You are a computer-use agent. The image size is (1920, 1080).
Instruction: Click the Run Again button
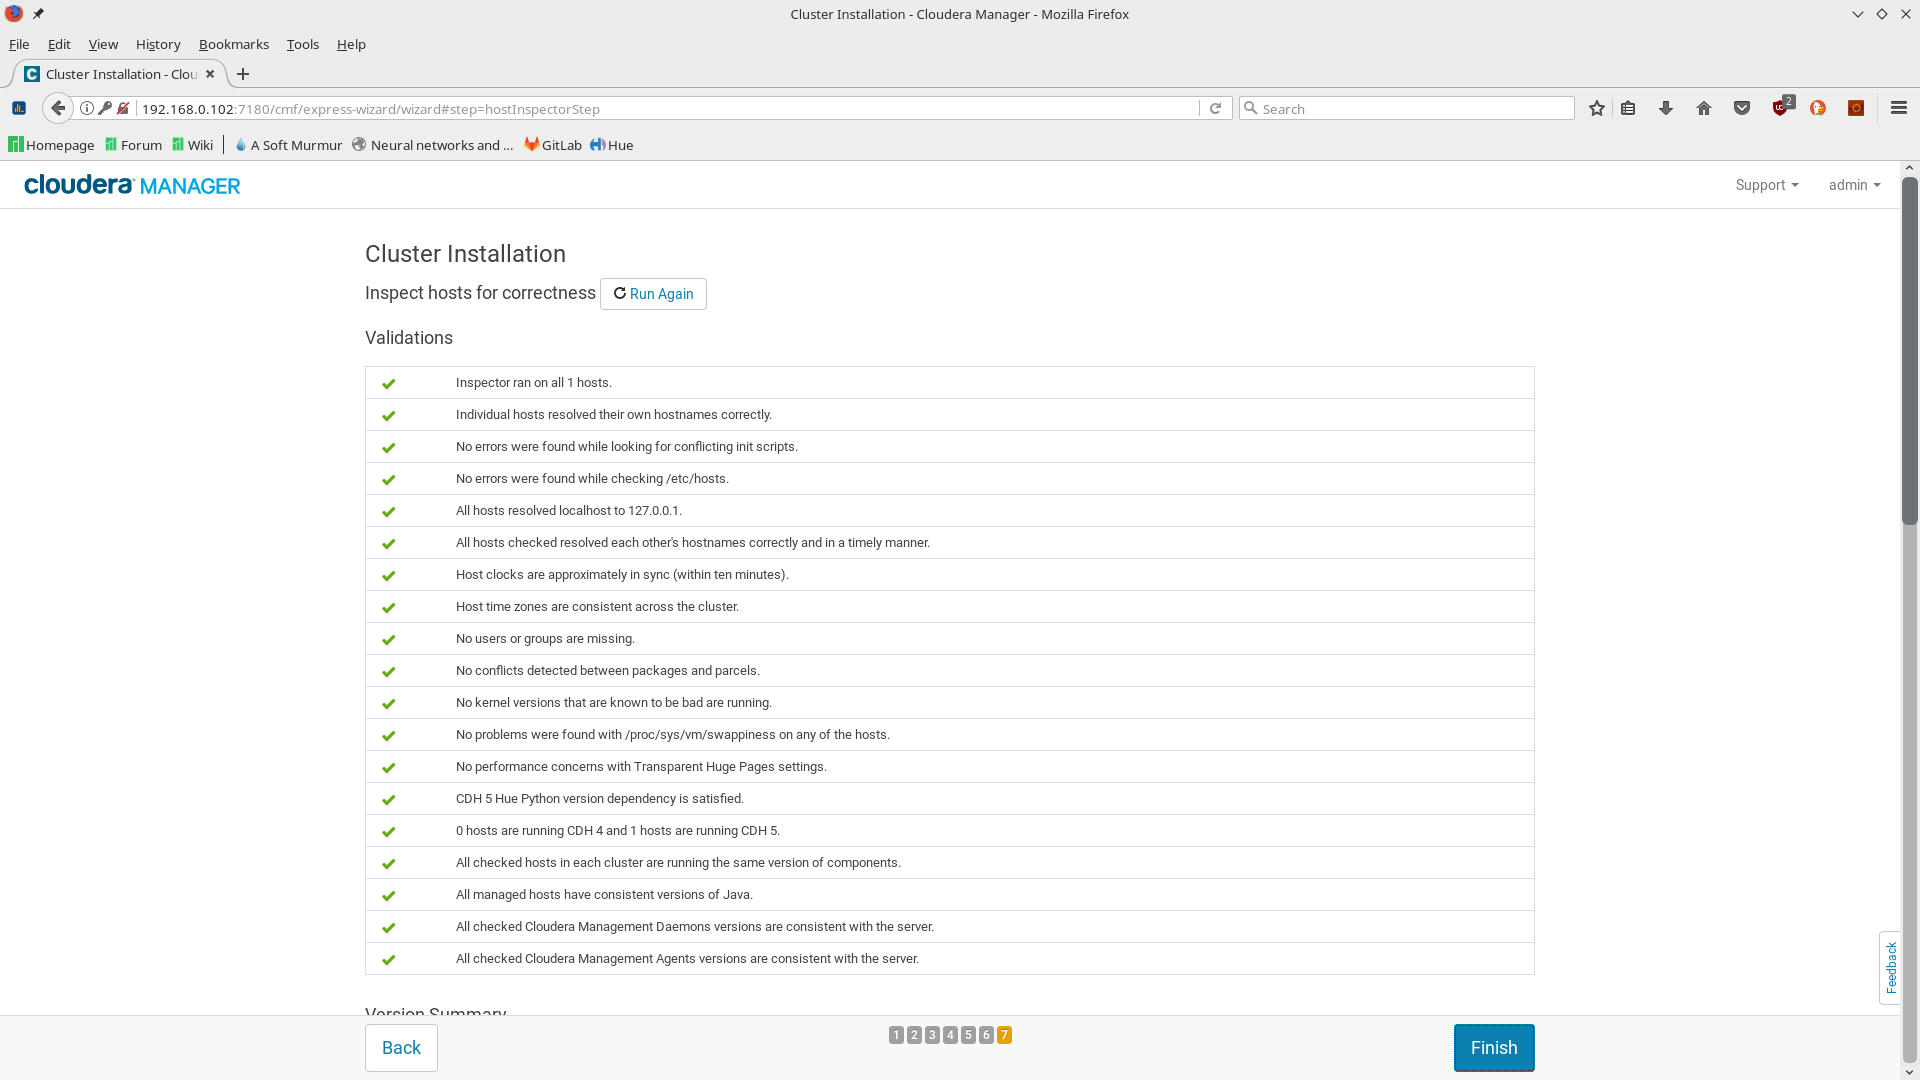pyautogui.click(x=653, y=294)
